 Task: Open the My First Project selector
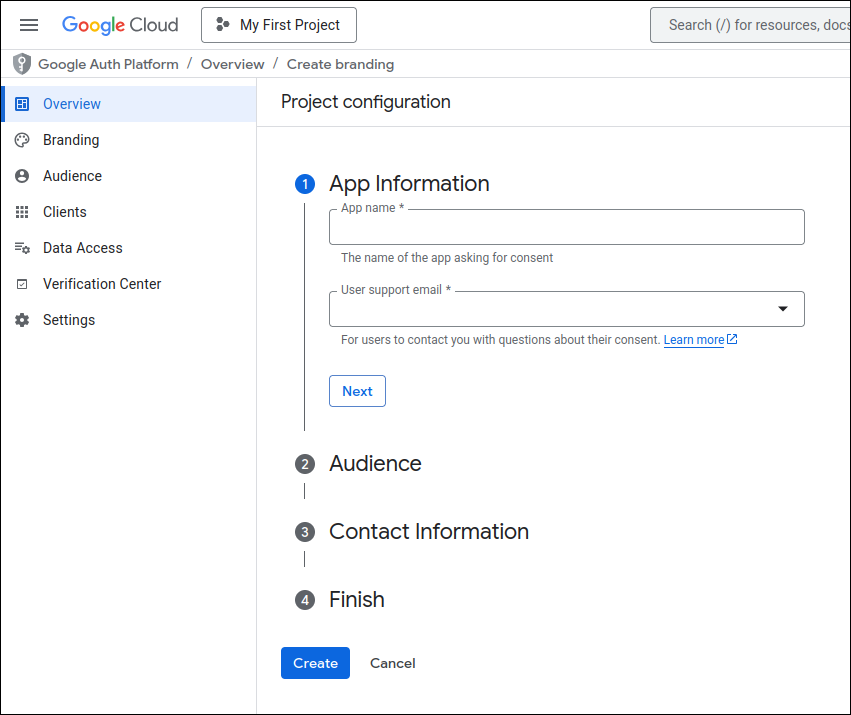pyautogui.click(x=278, y=24)
